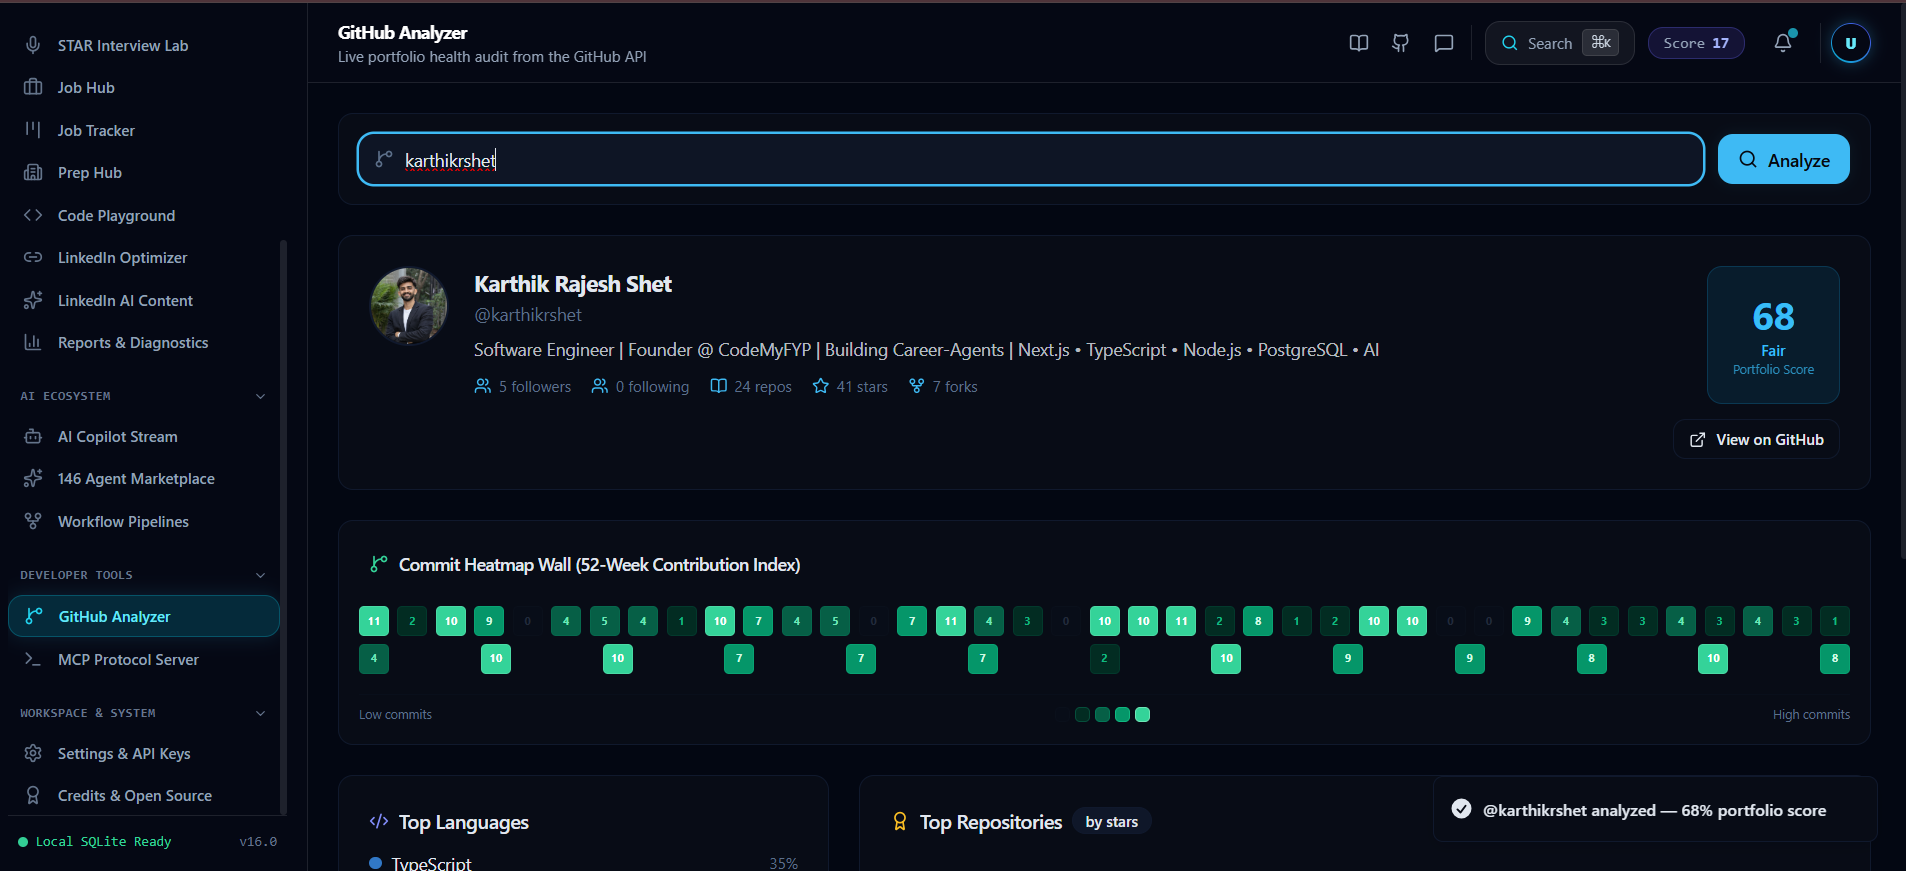Select GitHub Analyzer in the sidebar

click(144, 616)
